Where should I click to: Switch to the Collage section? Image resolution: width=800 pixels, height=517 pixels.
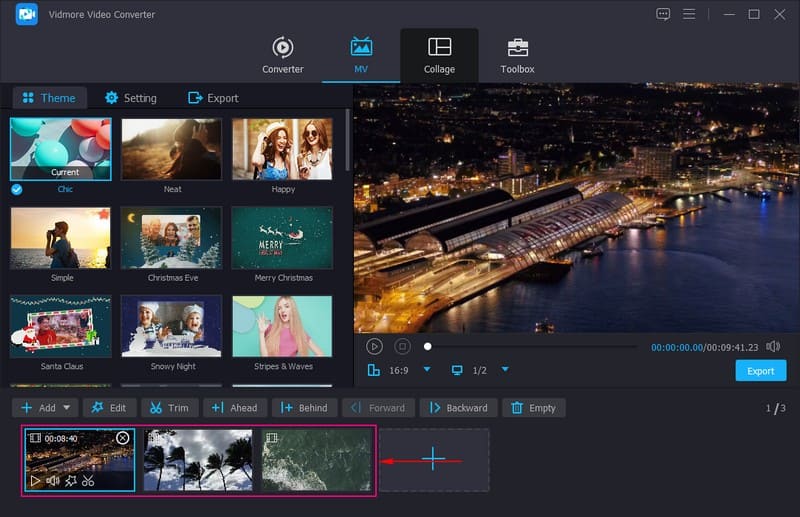439,55
